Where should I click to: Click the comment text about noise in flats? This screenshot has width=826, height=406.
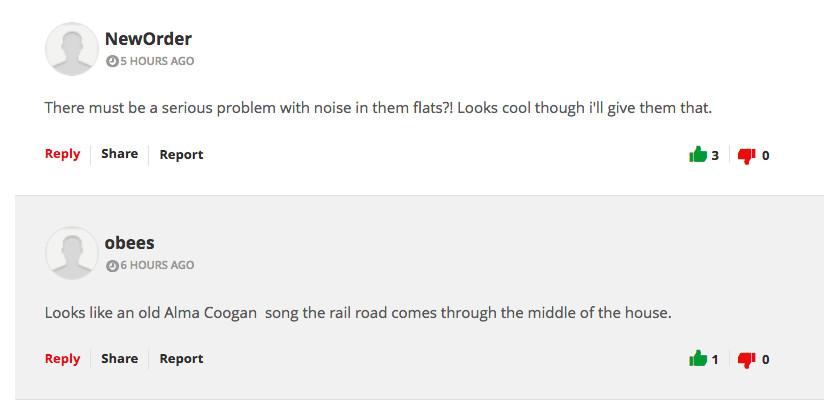(378, 108)
